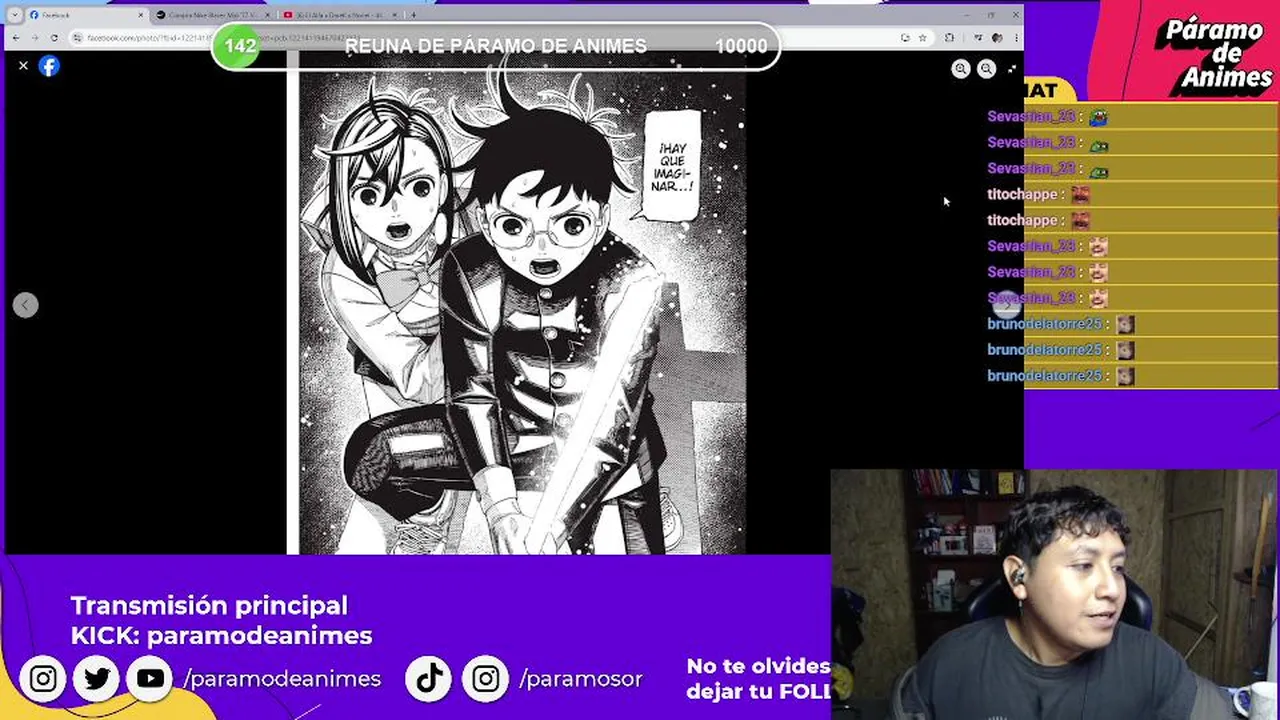The height and width of the screenshot is (720, 1280).
Task: Click the Facebook logo icon
Action: pyautogui.click(x=49, y=66)
